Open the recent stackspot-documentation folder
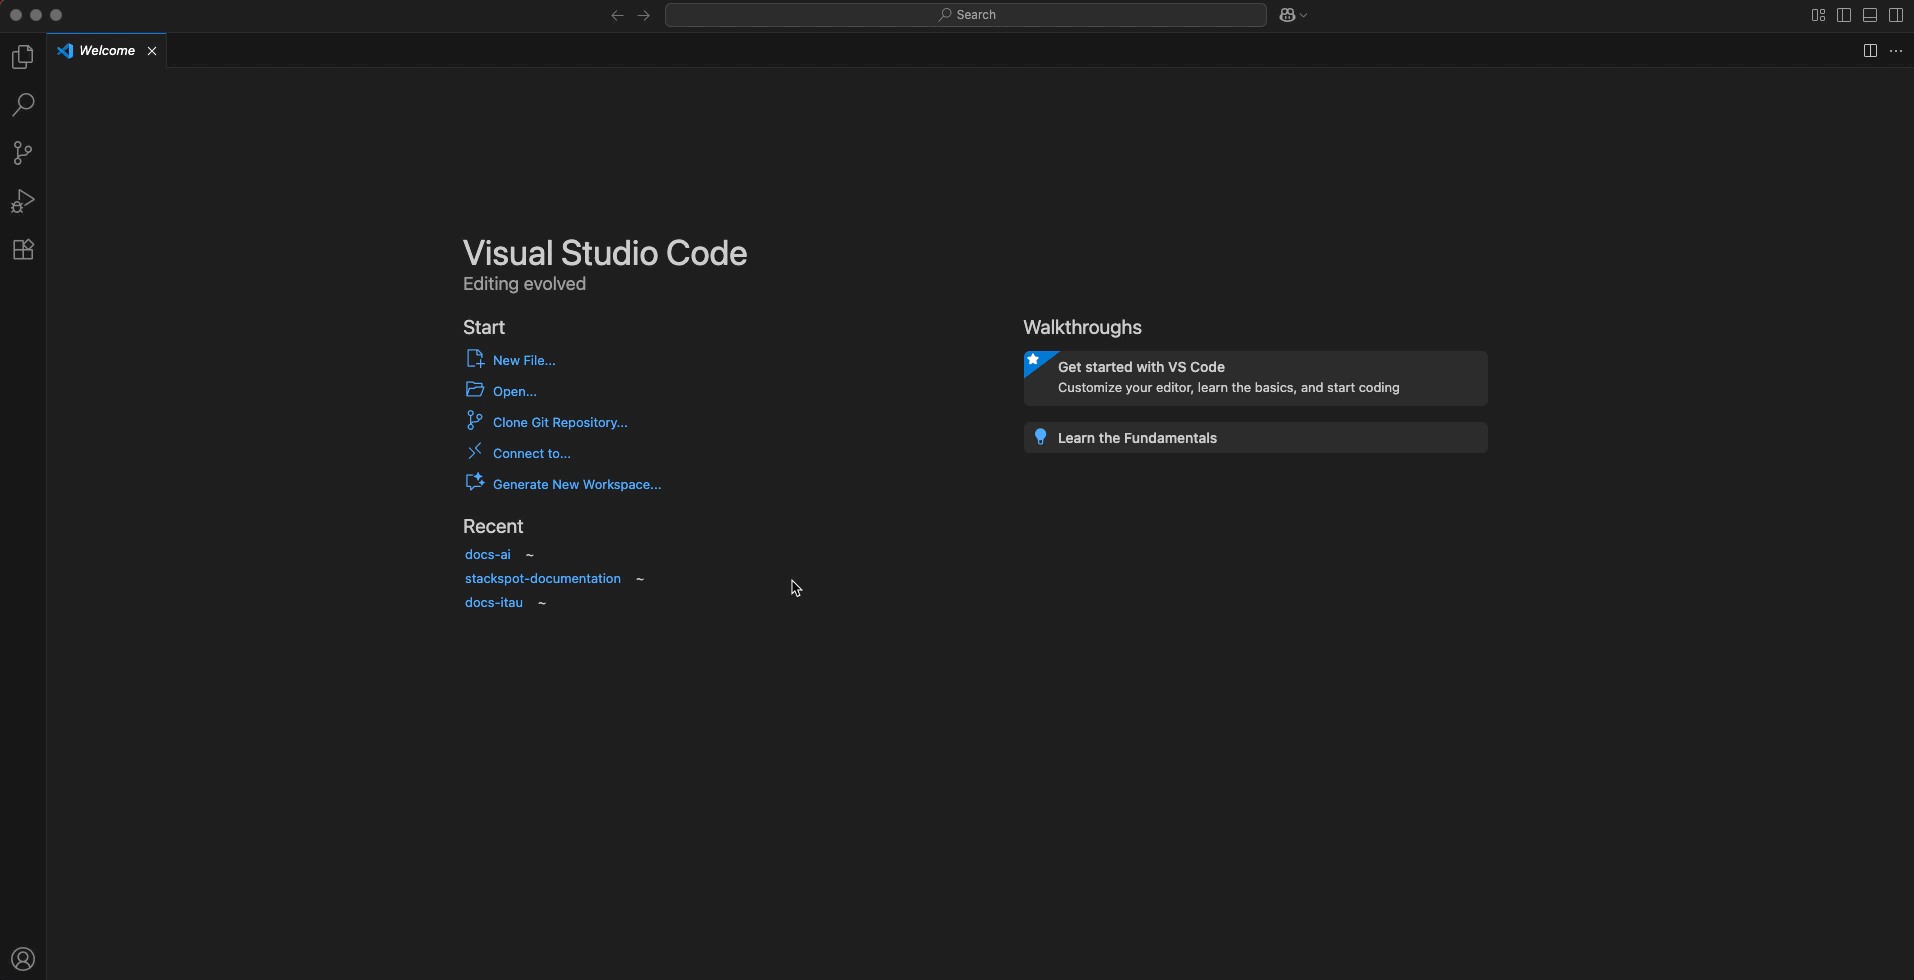 [x=542, y=579]
